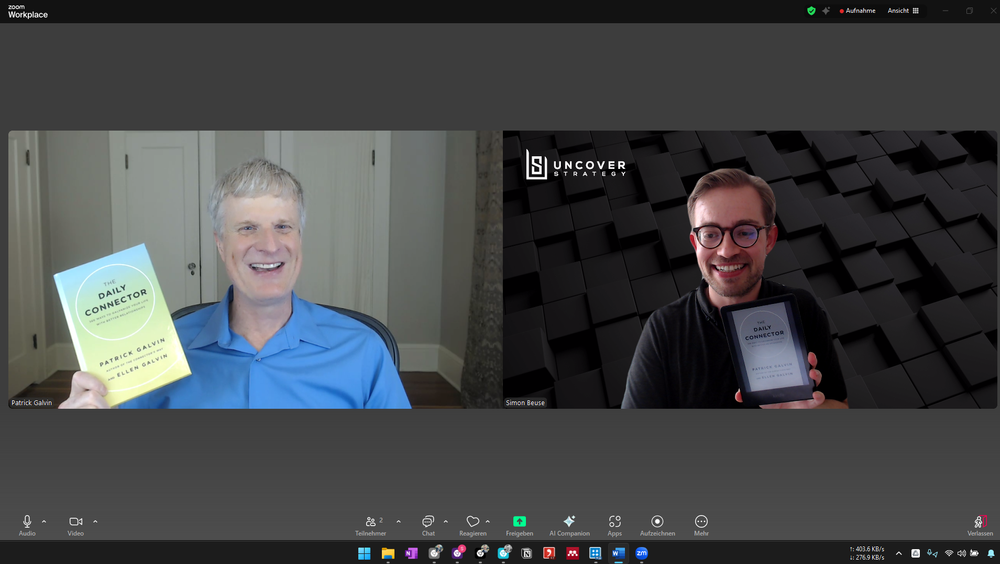Expand the Audio options arrow
1000x564 pixels.
coord(44,521)
